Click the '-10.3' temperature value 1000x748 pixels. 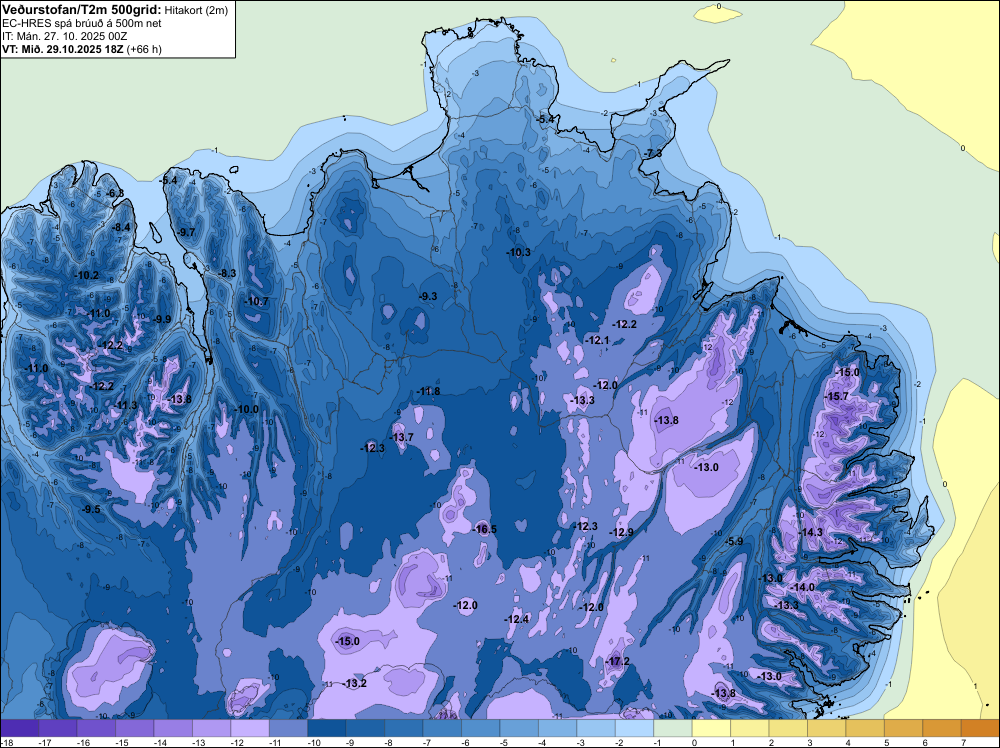pyautogui.click(x=518, y=252)
